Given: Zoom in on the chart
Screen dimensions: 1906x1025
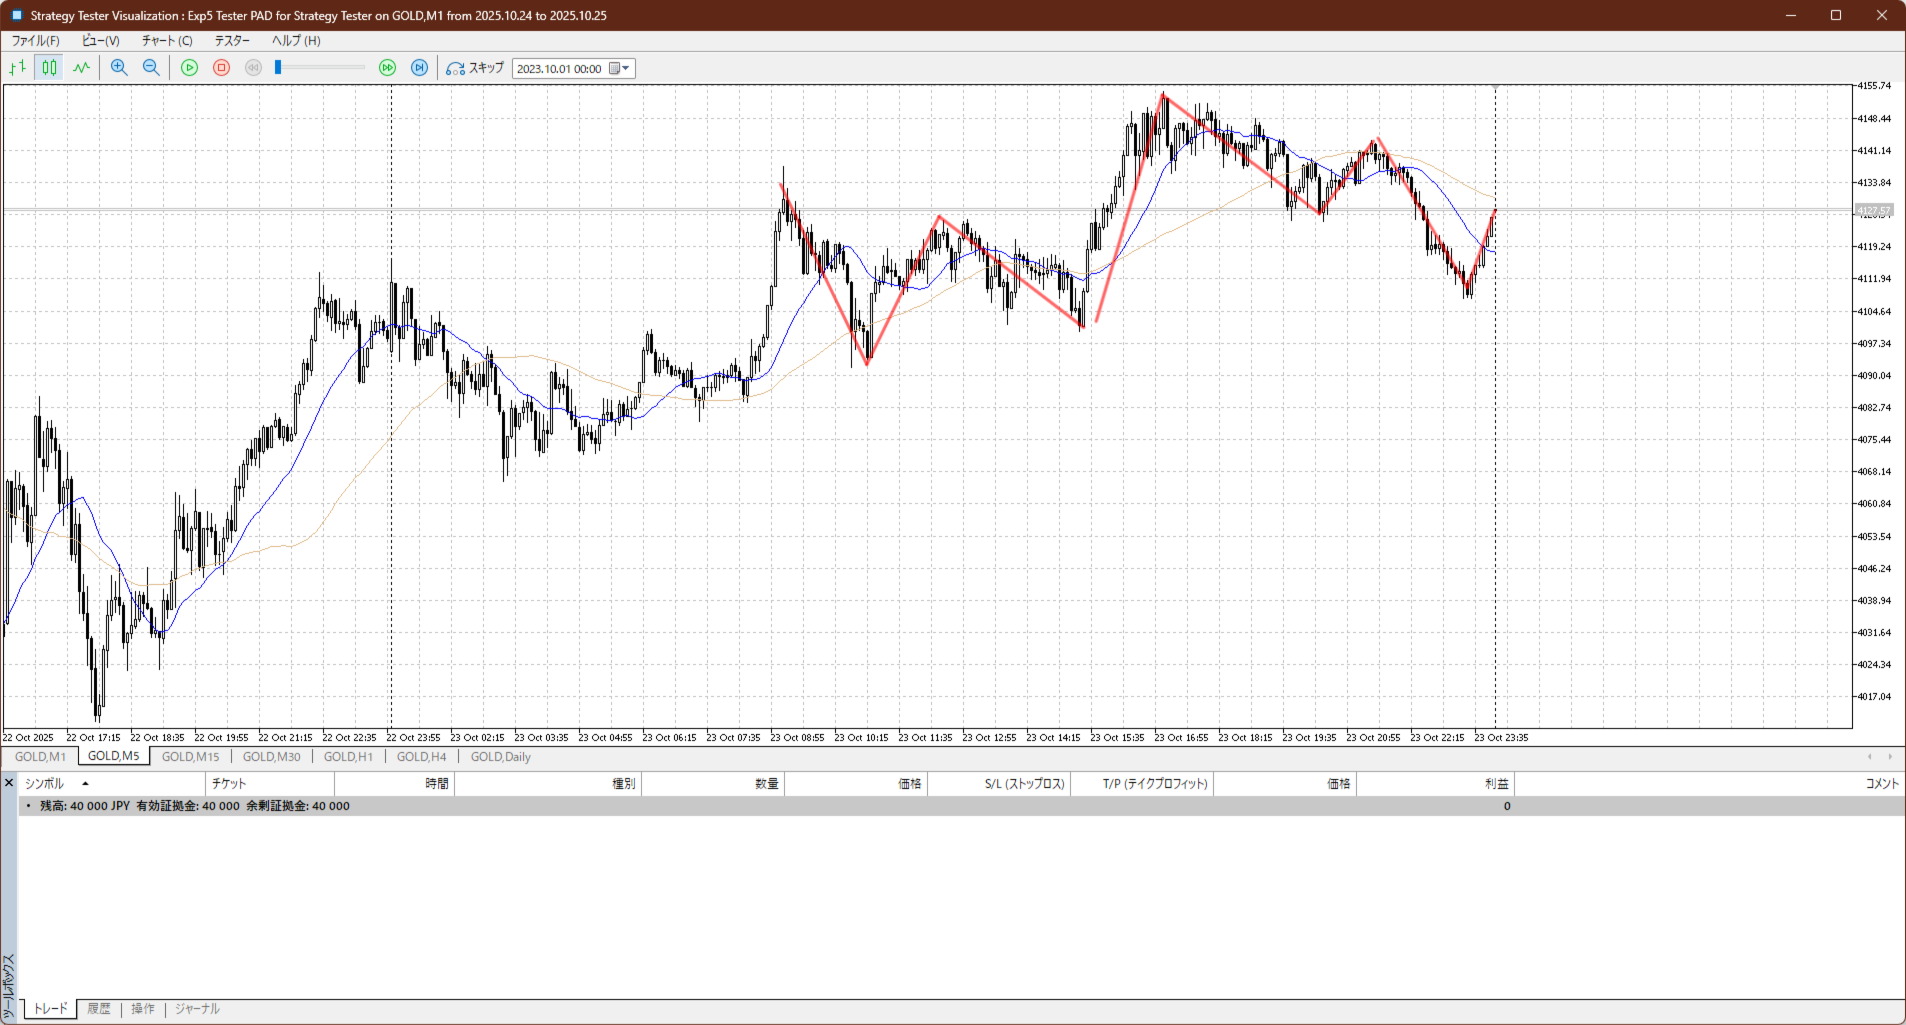Looking at the screenshot, I should tap(119, 68).
